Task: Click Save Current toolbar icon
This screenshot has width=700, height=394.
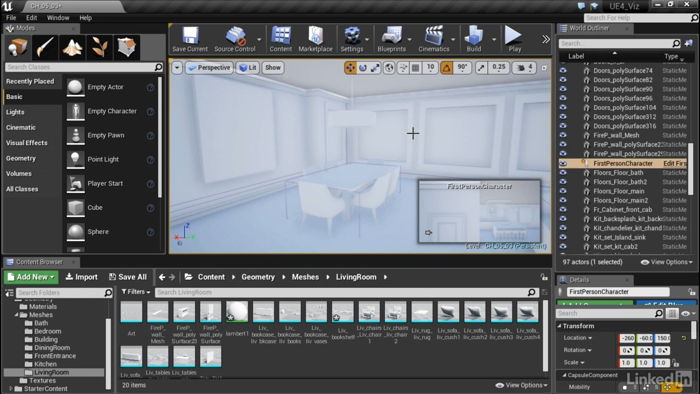Action: (190, 39)
